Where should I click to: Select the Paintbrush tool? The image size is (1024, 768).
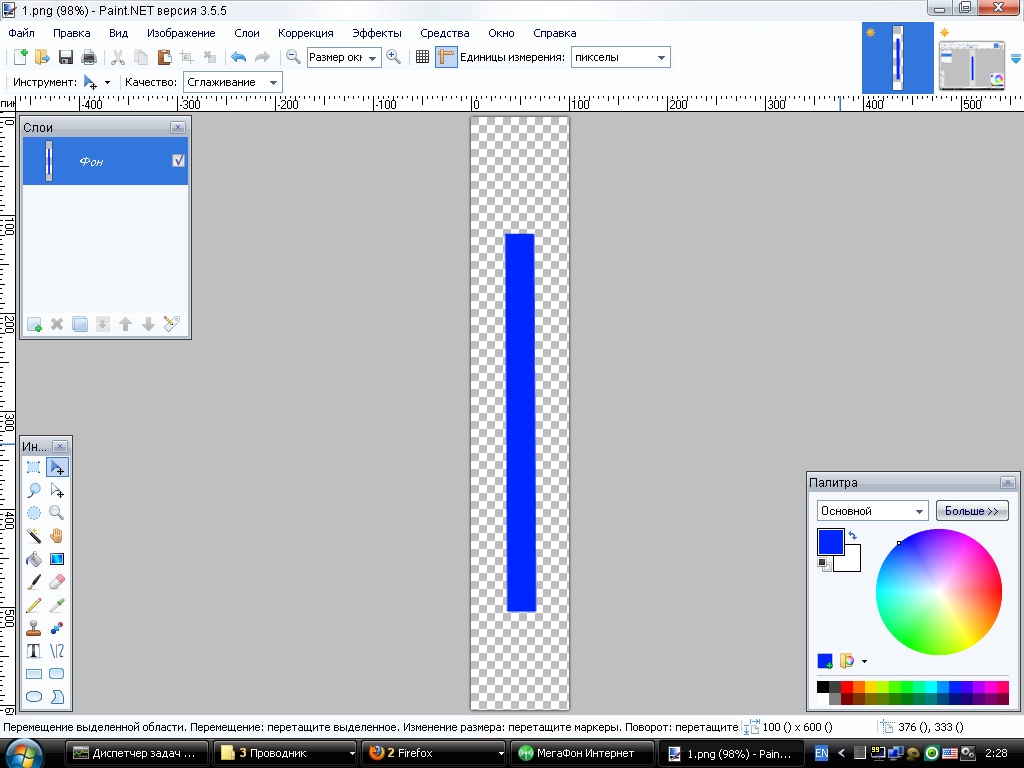[33, 581]
